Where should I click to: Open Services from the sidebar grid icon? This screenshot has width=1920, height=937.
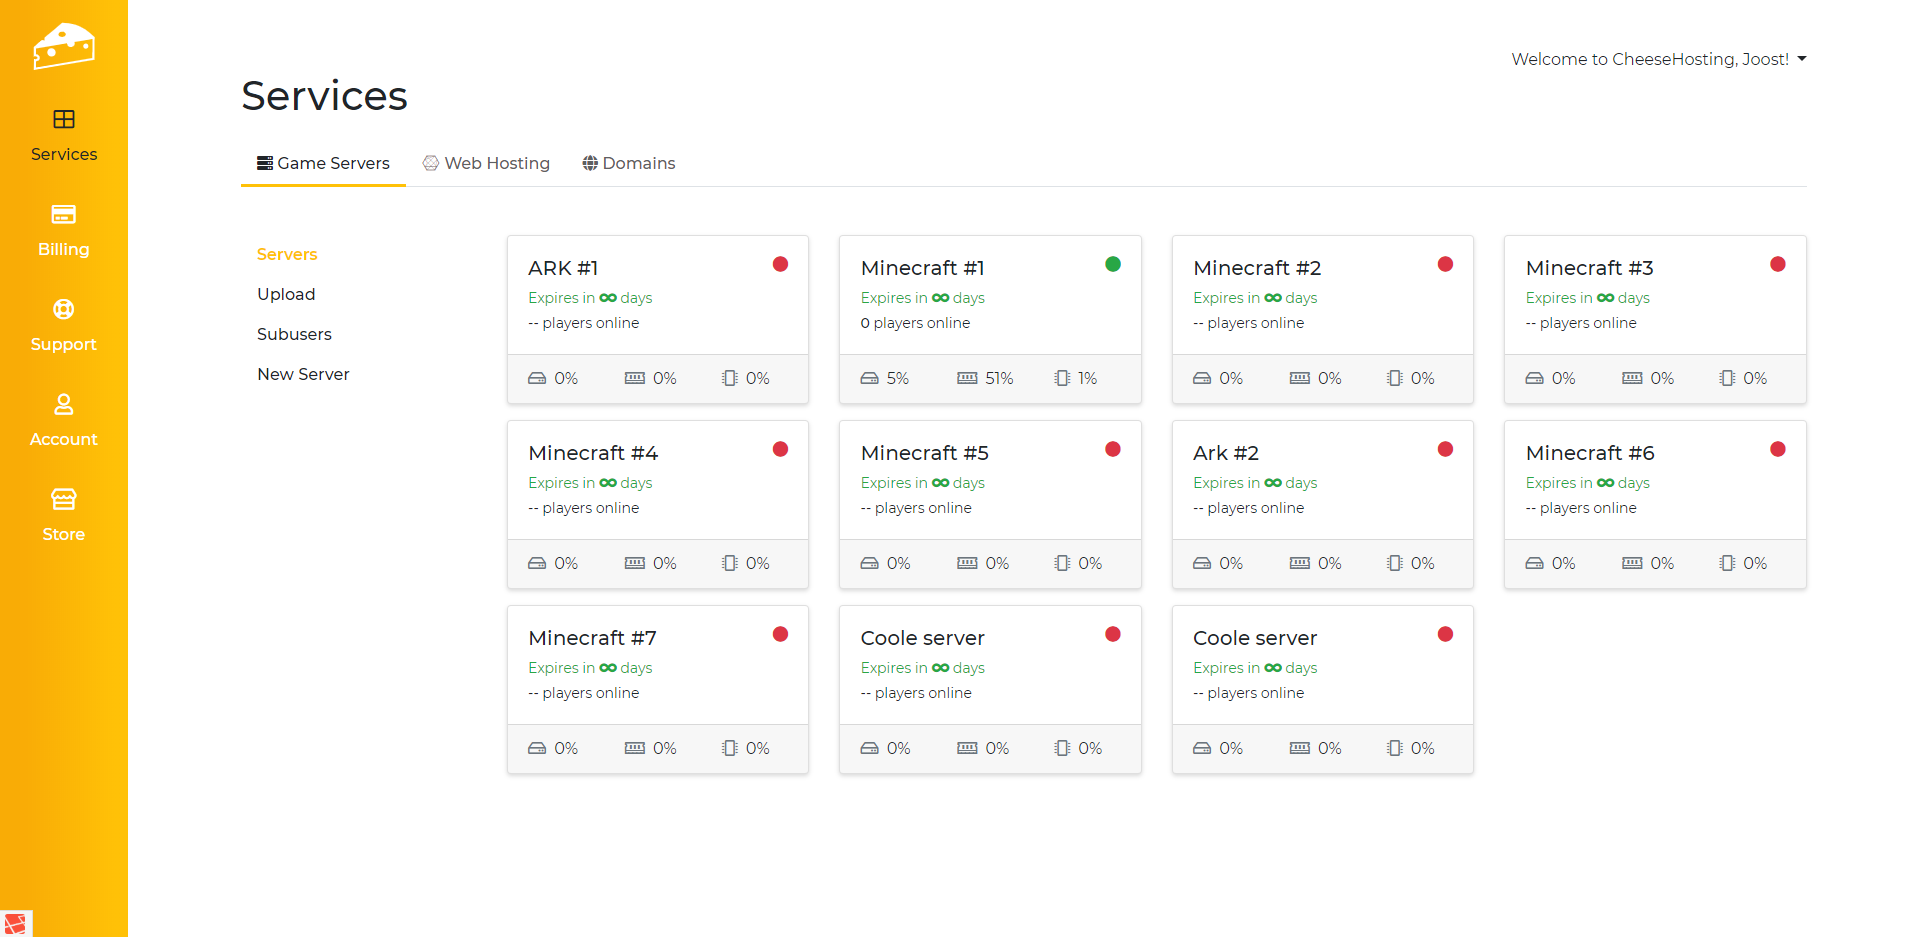[x=63, y=120]
